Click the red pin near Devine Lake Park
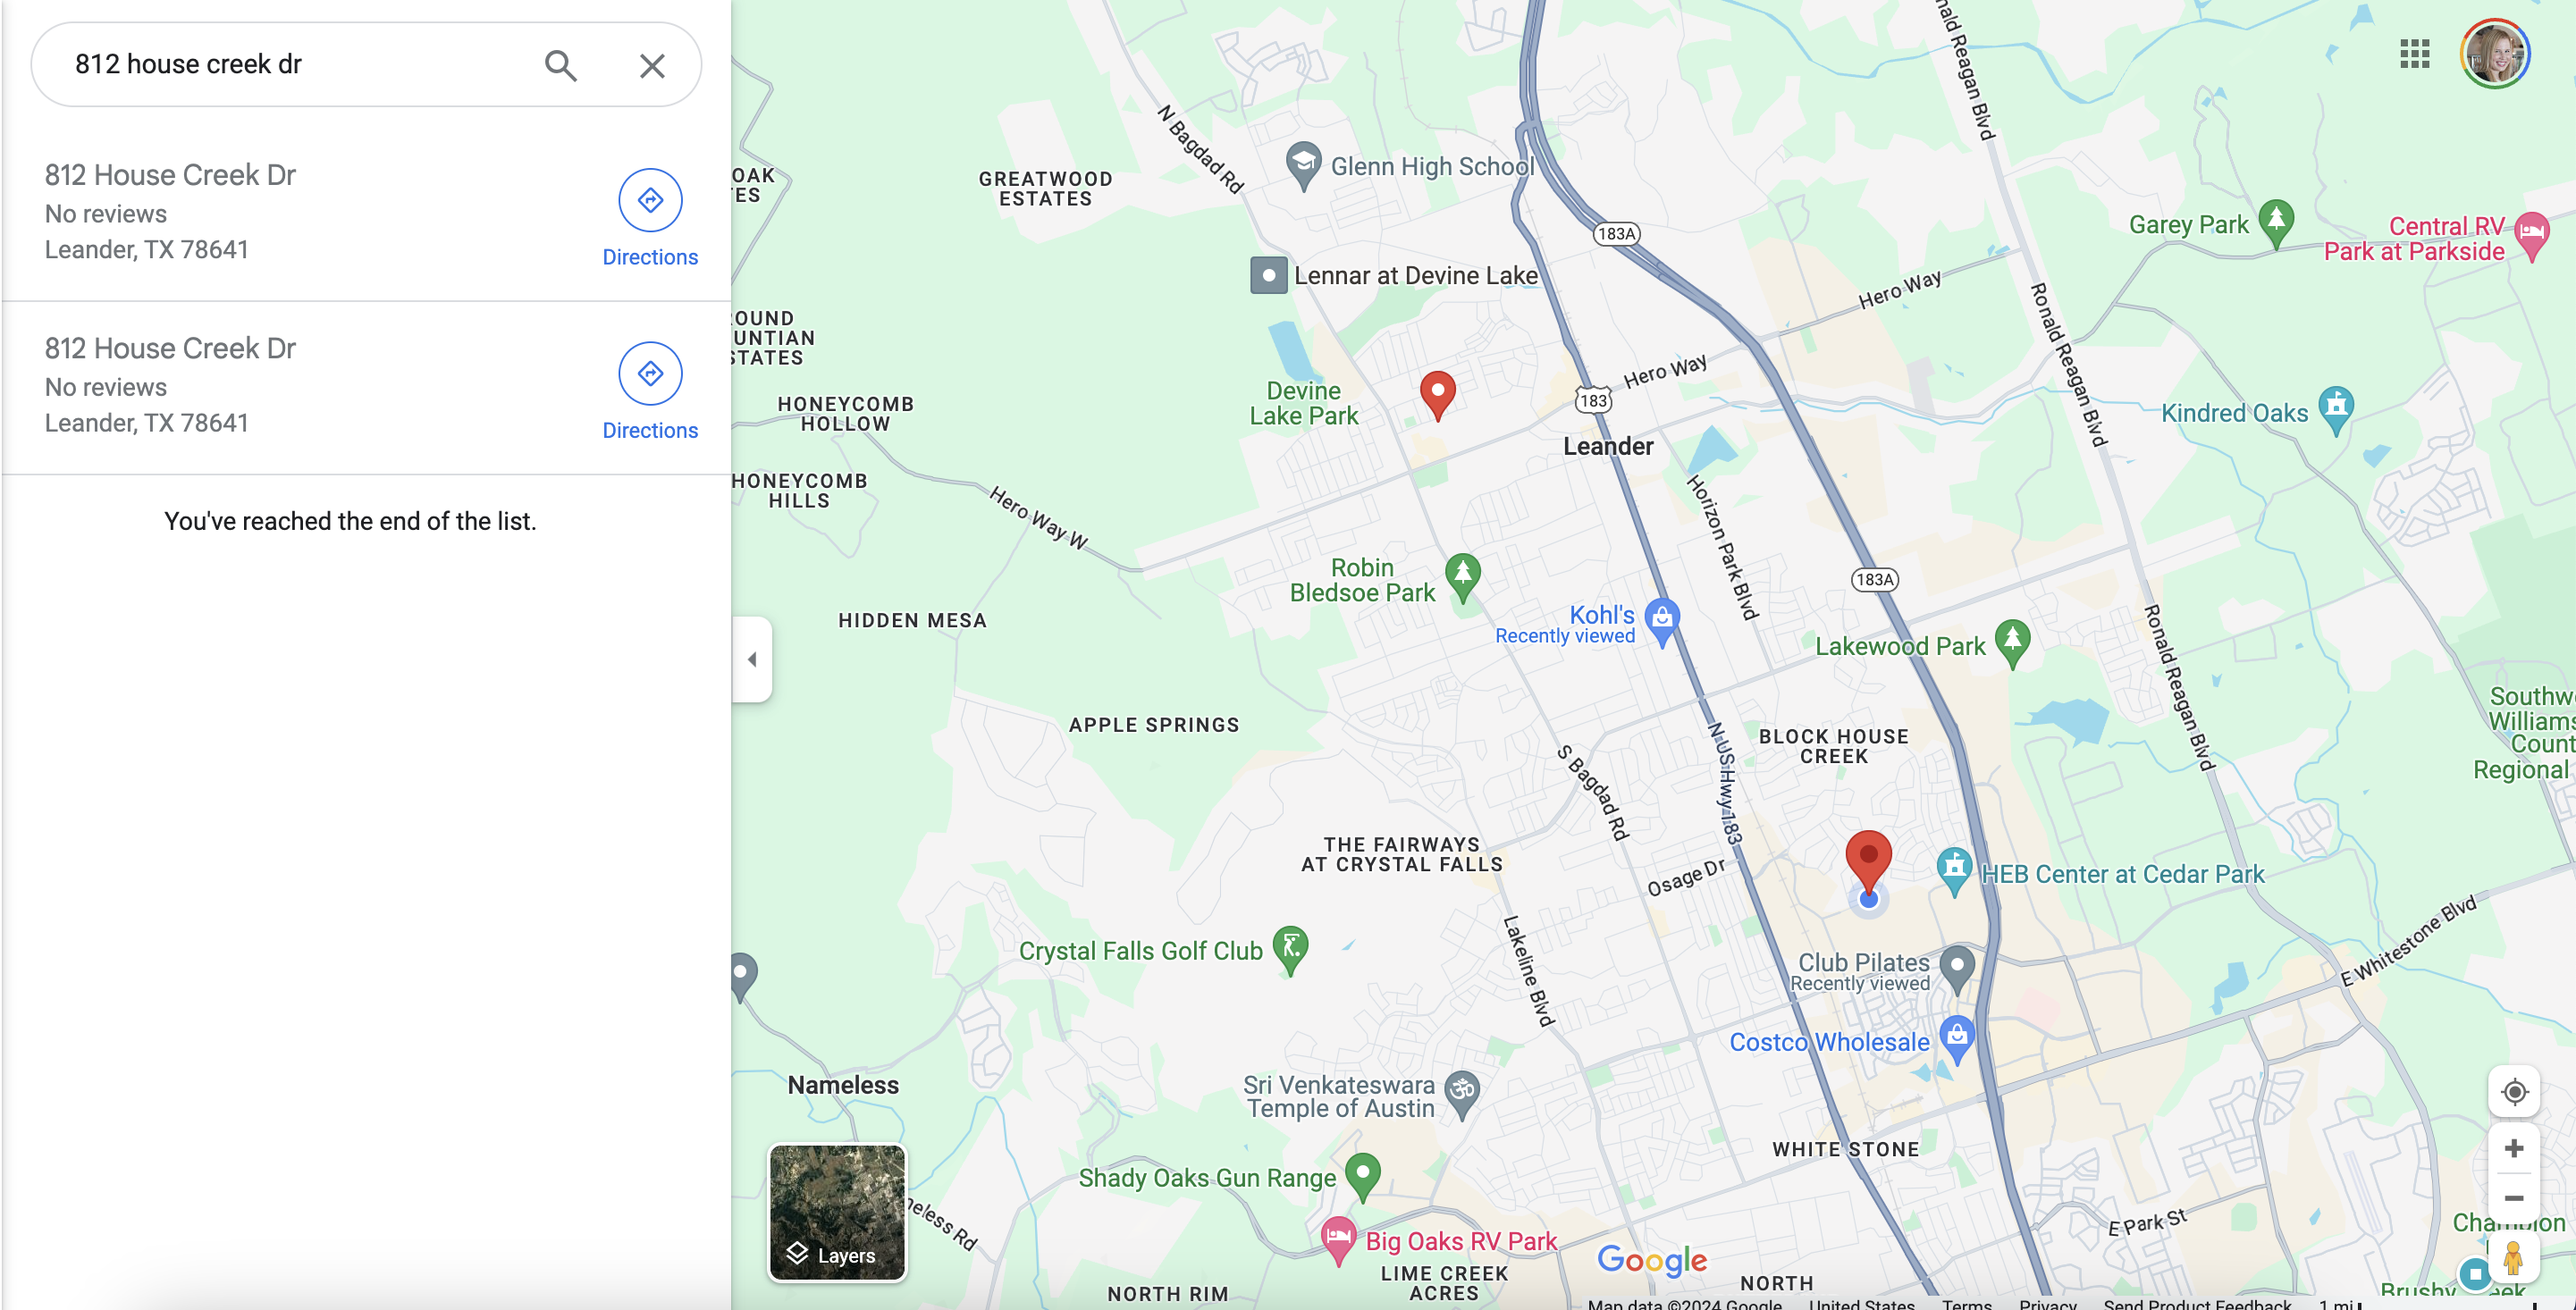This screenshot has width=2576, height=1310. [x=1437, y=394]
